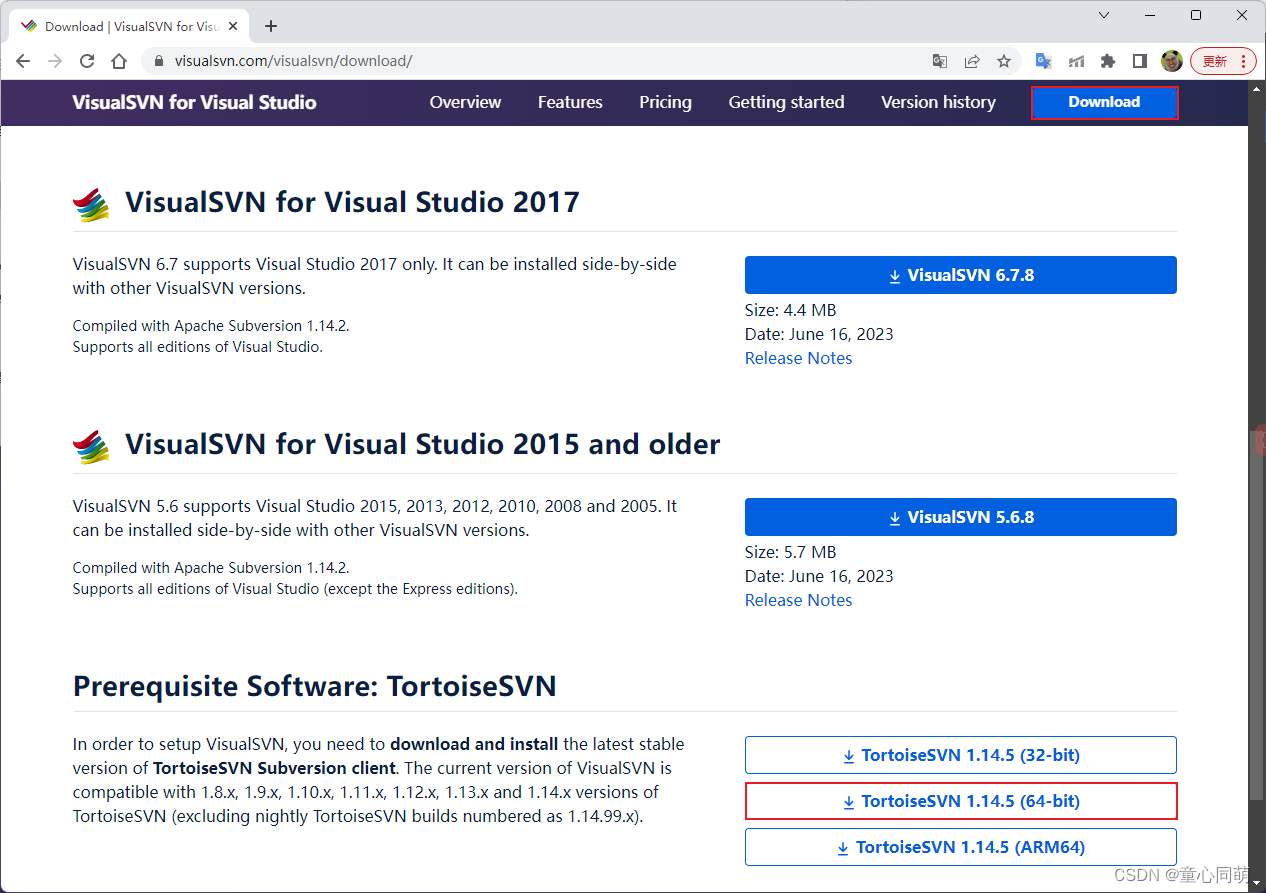Download VisualSVN 6.7.8
The image size is (1266, 893).
960,275
